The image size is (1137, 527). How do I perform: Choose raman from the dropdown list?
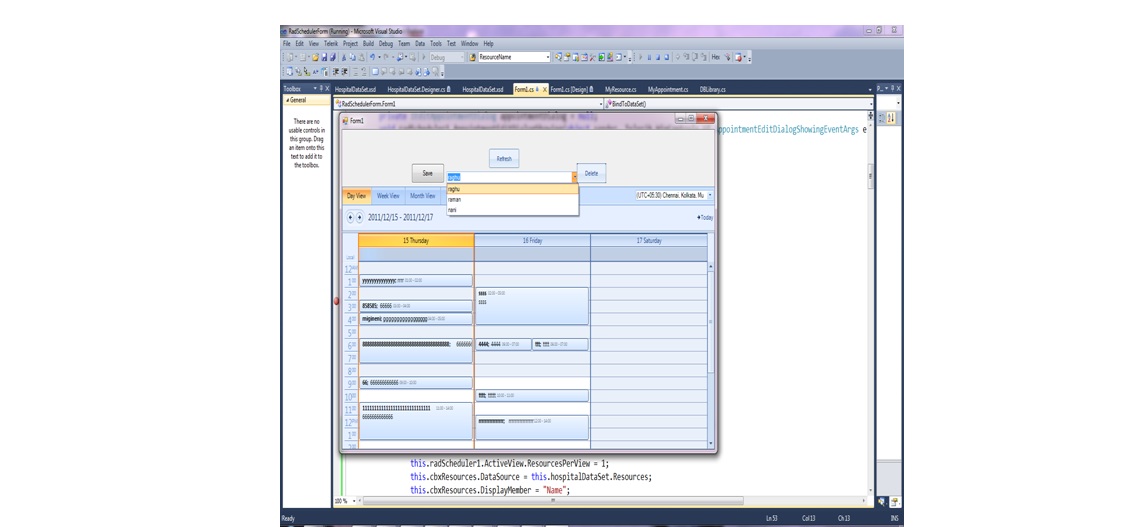coord(513,199)
